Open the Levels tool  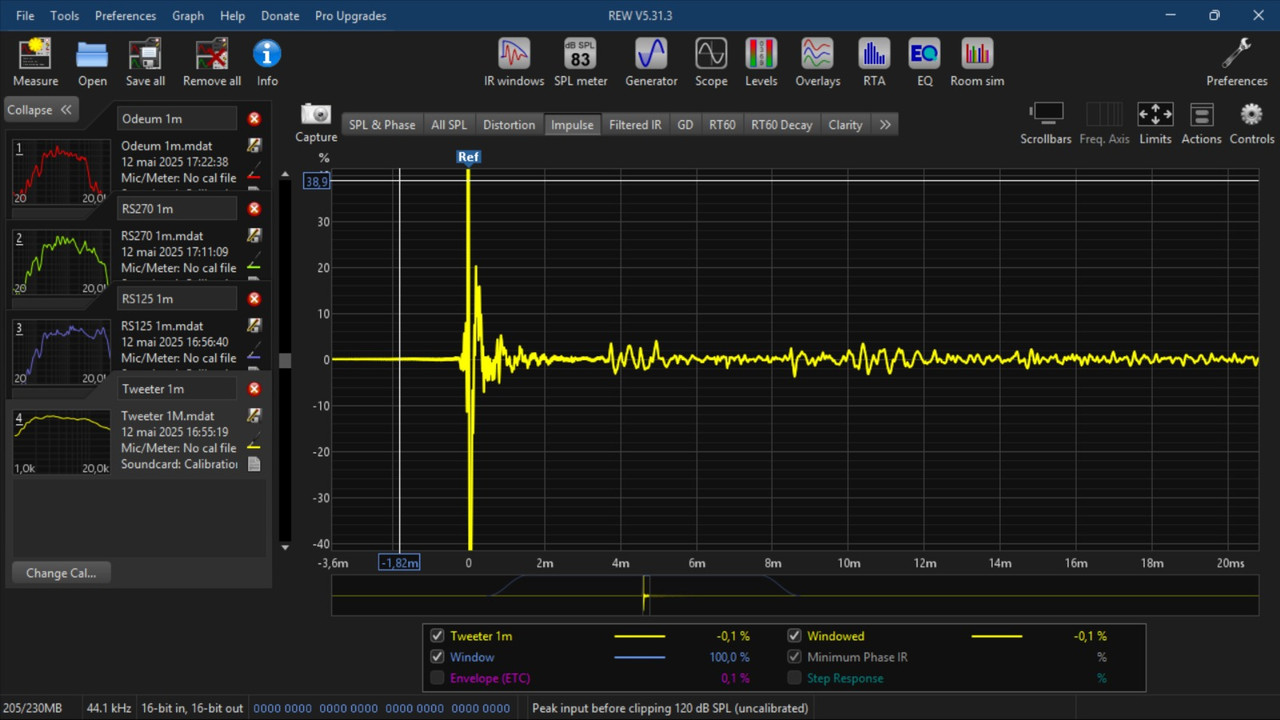coord(761,54)
